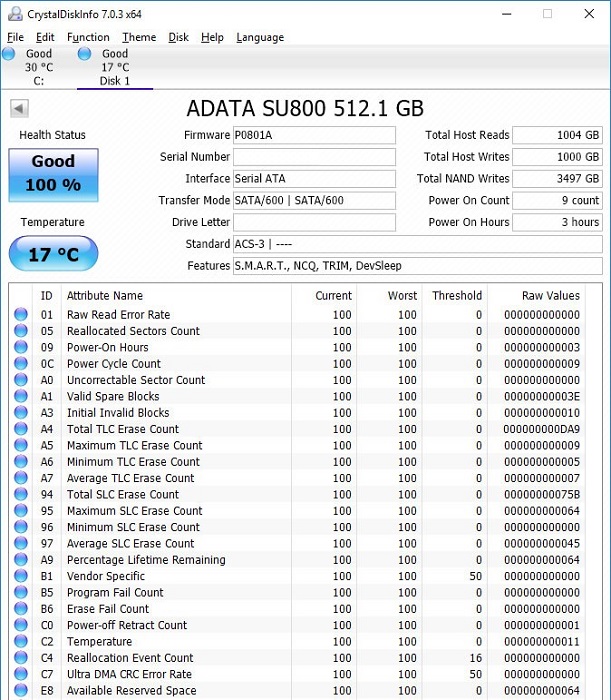
Task: Click the Good 100 % health status button
Action: (x=53, y=175)
